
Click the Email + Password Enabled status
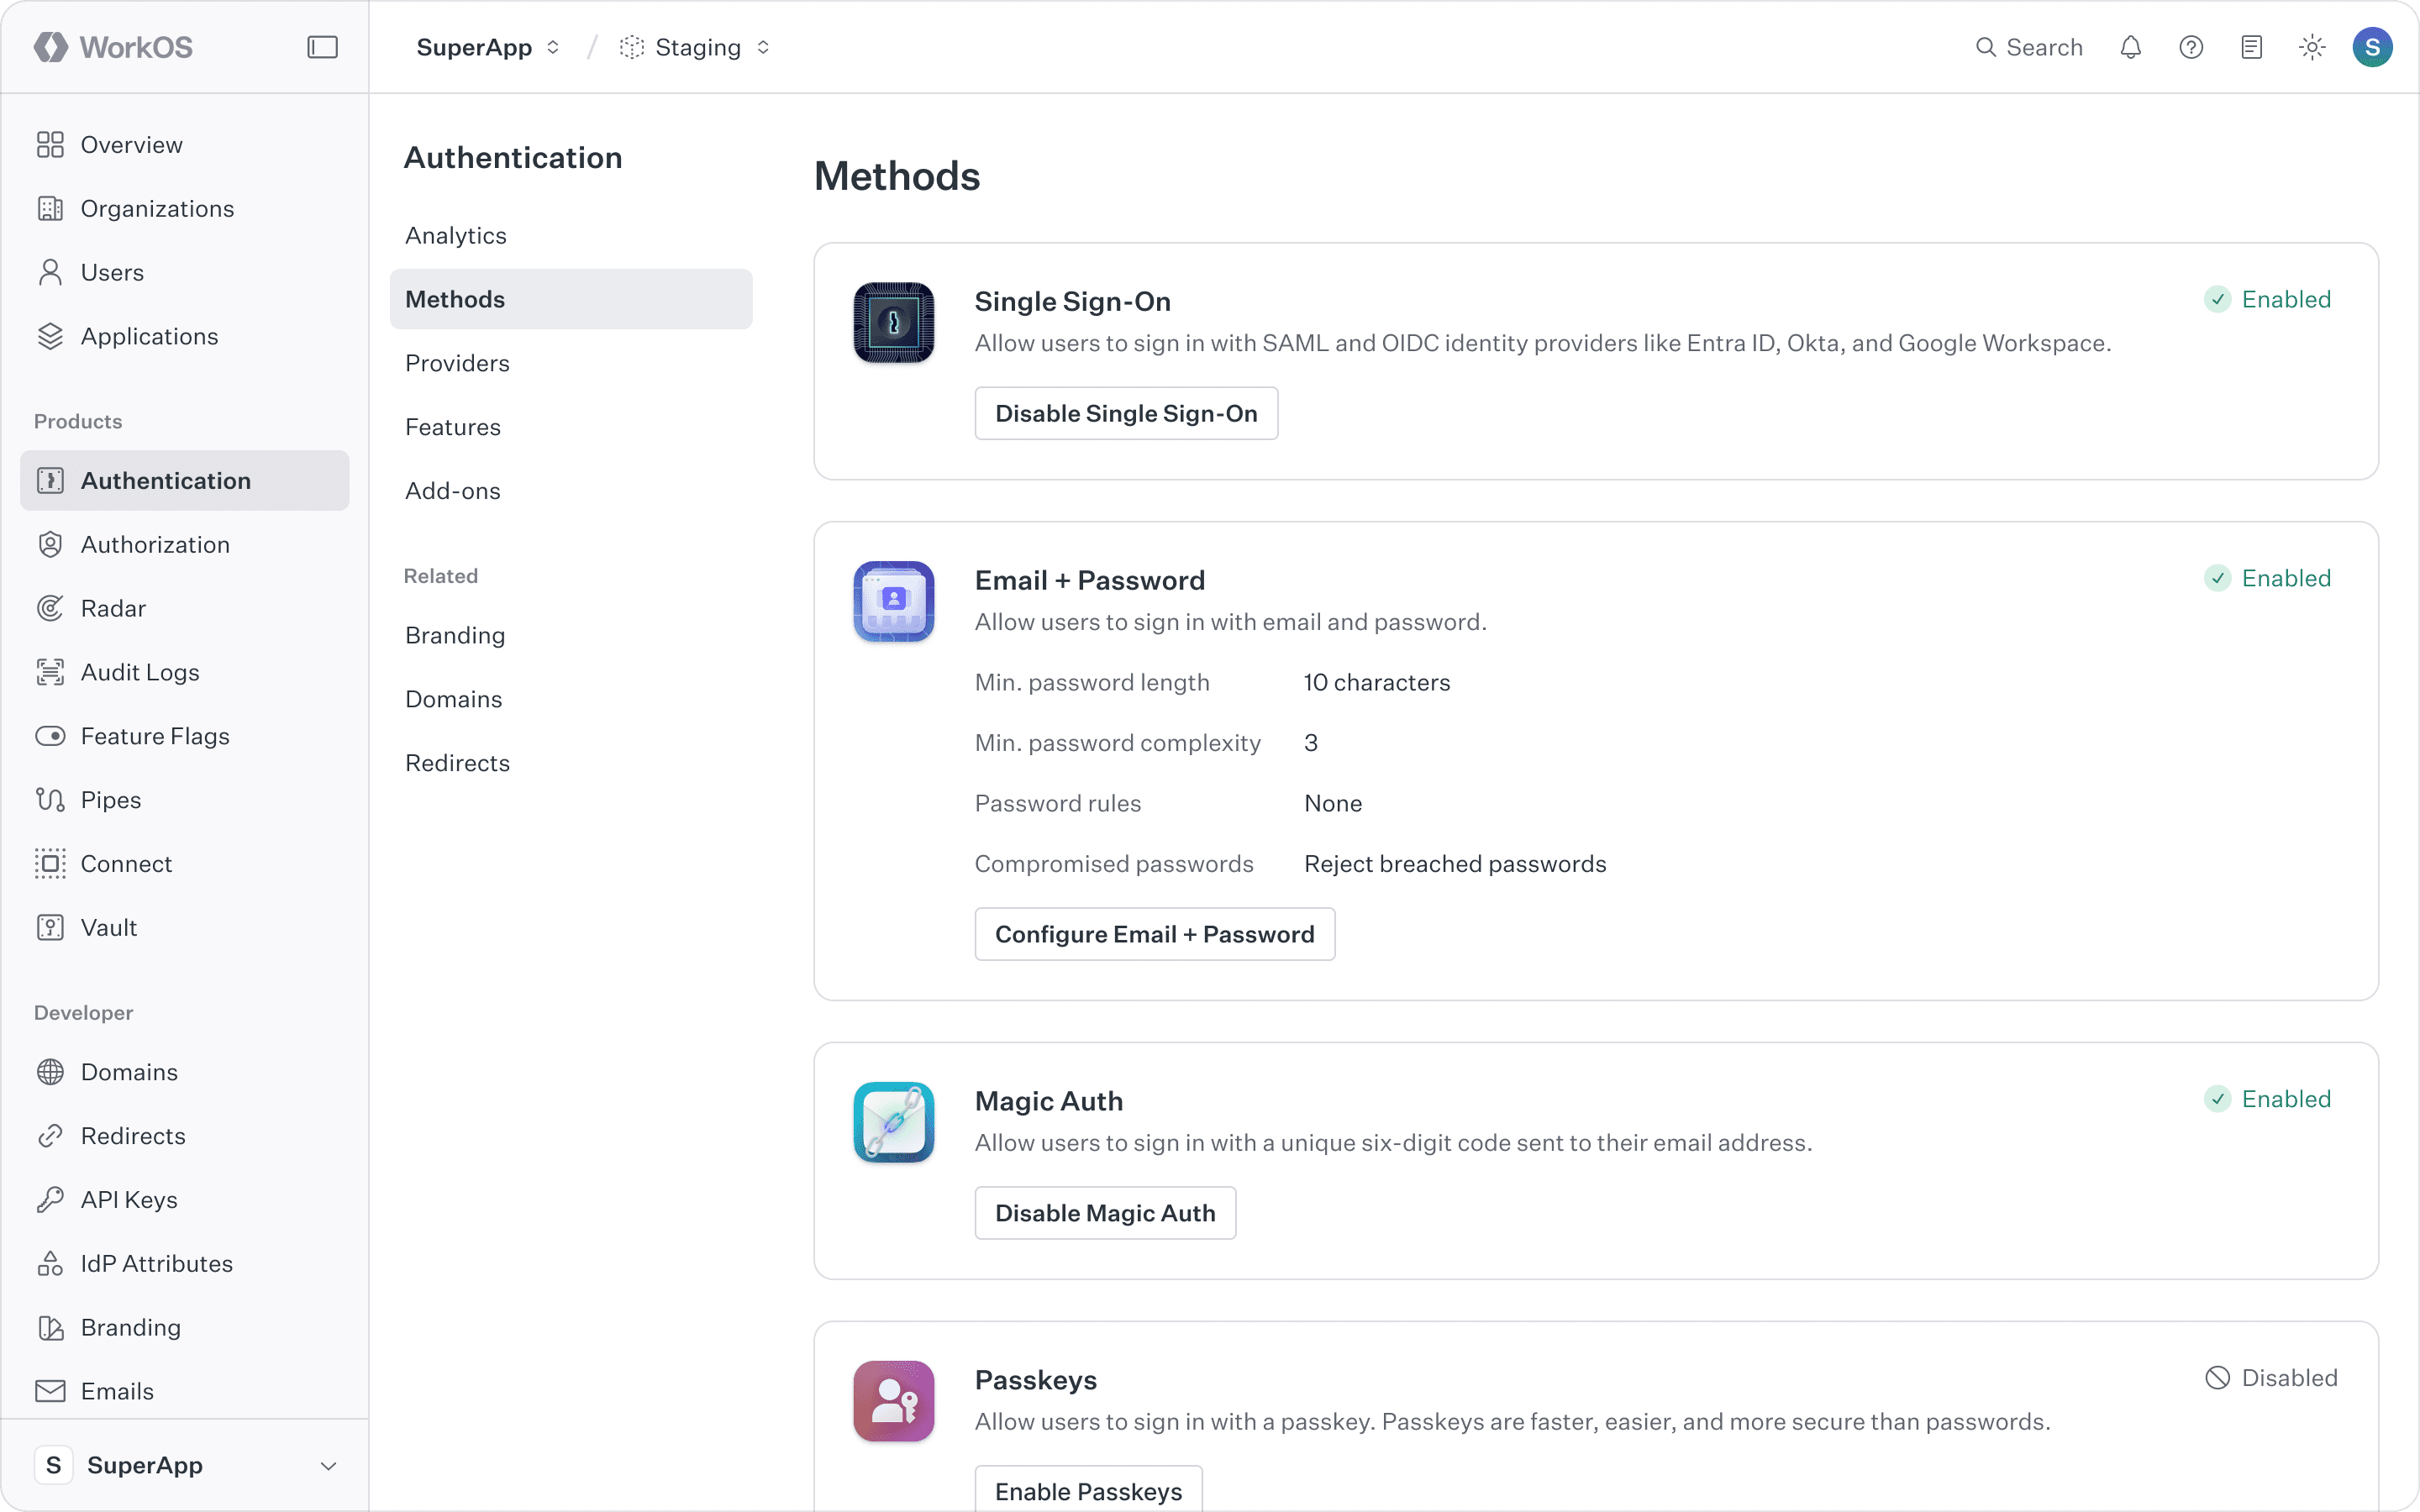(x=2267, y=578)
